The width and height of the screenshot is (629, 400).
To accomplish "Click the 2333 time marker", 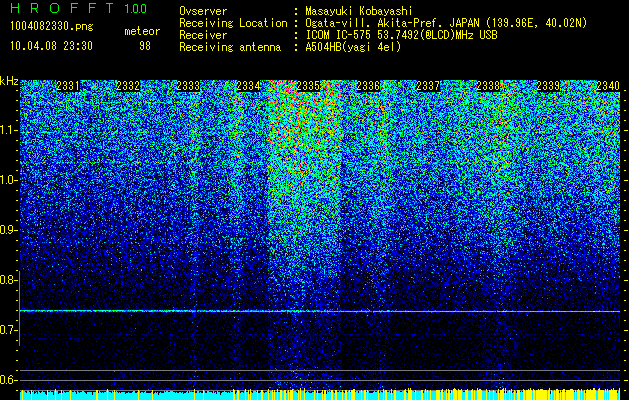I will click(x=188, y=86).
